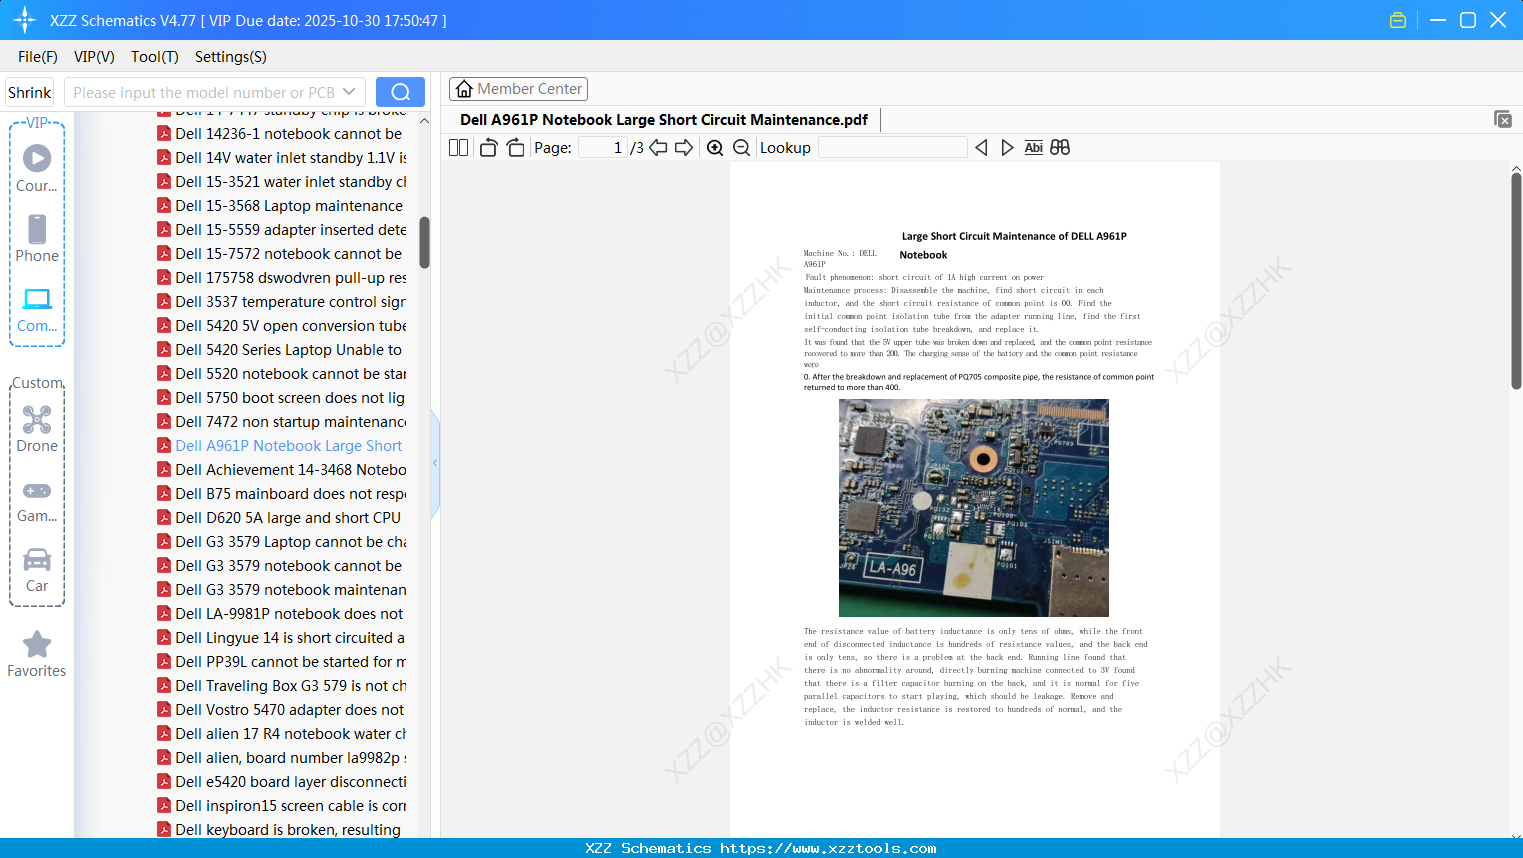Open the Tool(T) menu
Screen dimensions: 1523x858
[155, 57]
